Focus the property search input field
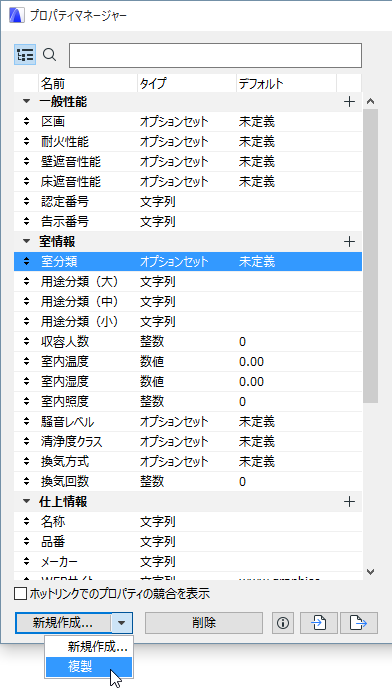 click(x=215, y=55)
